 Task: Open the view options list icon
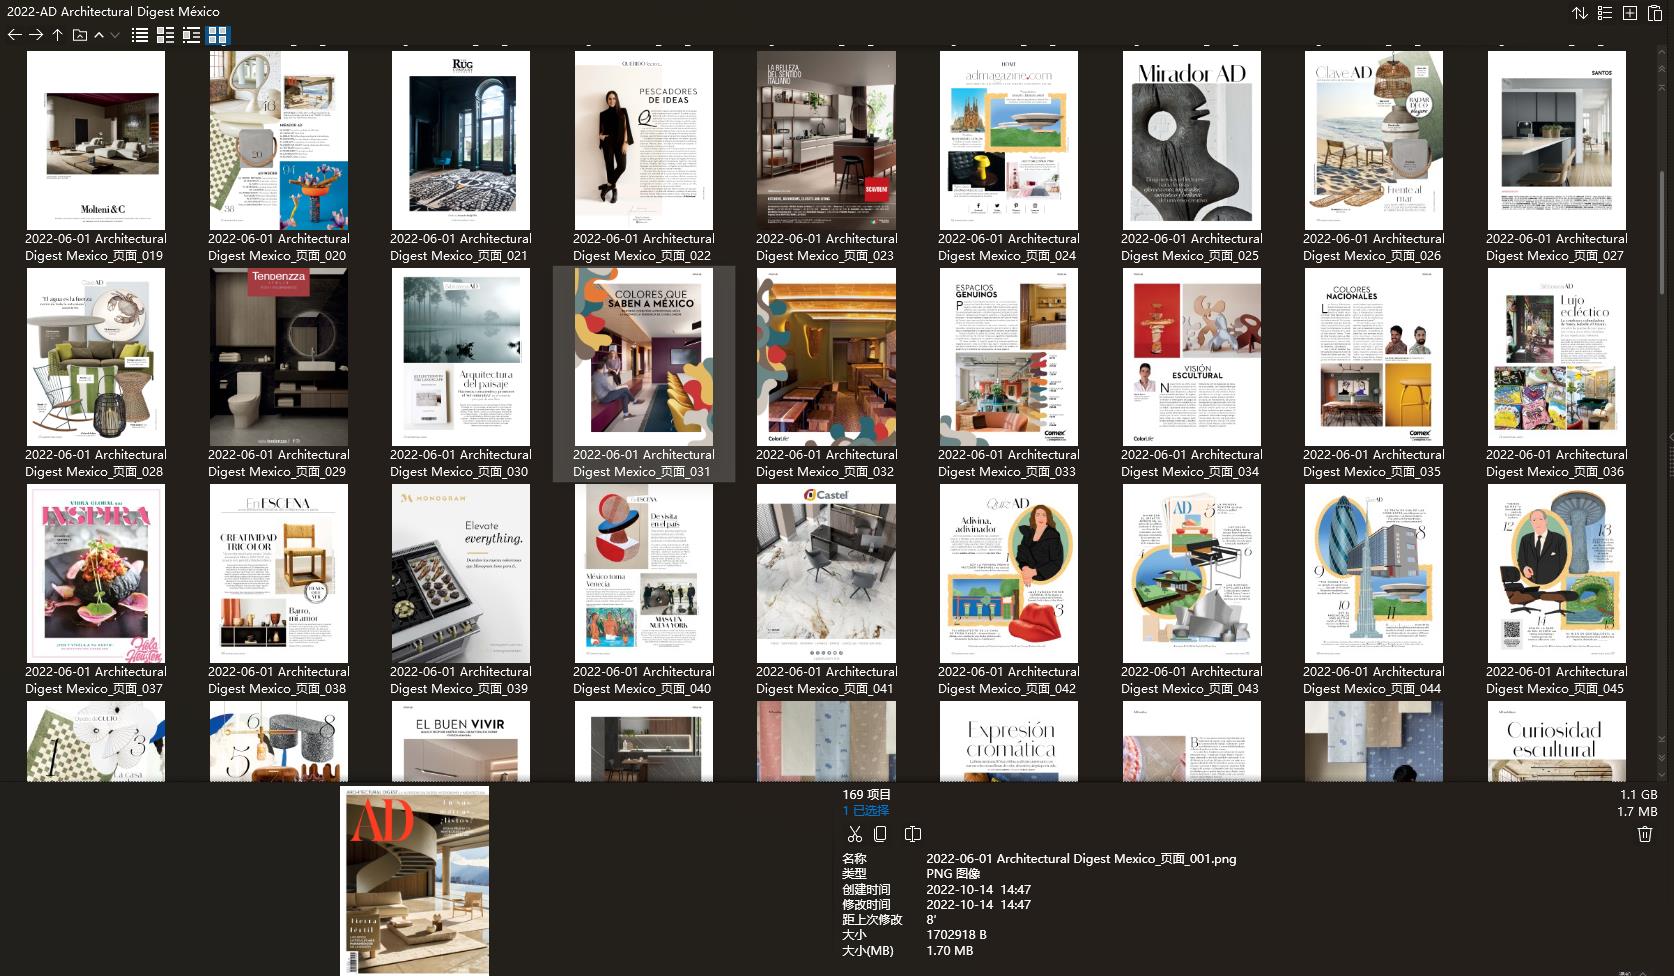(1603, 14)
